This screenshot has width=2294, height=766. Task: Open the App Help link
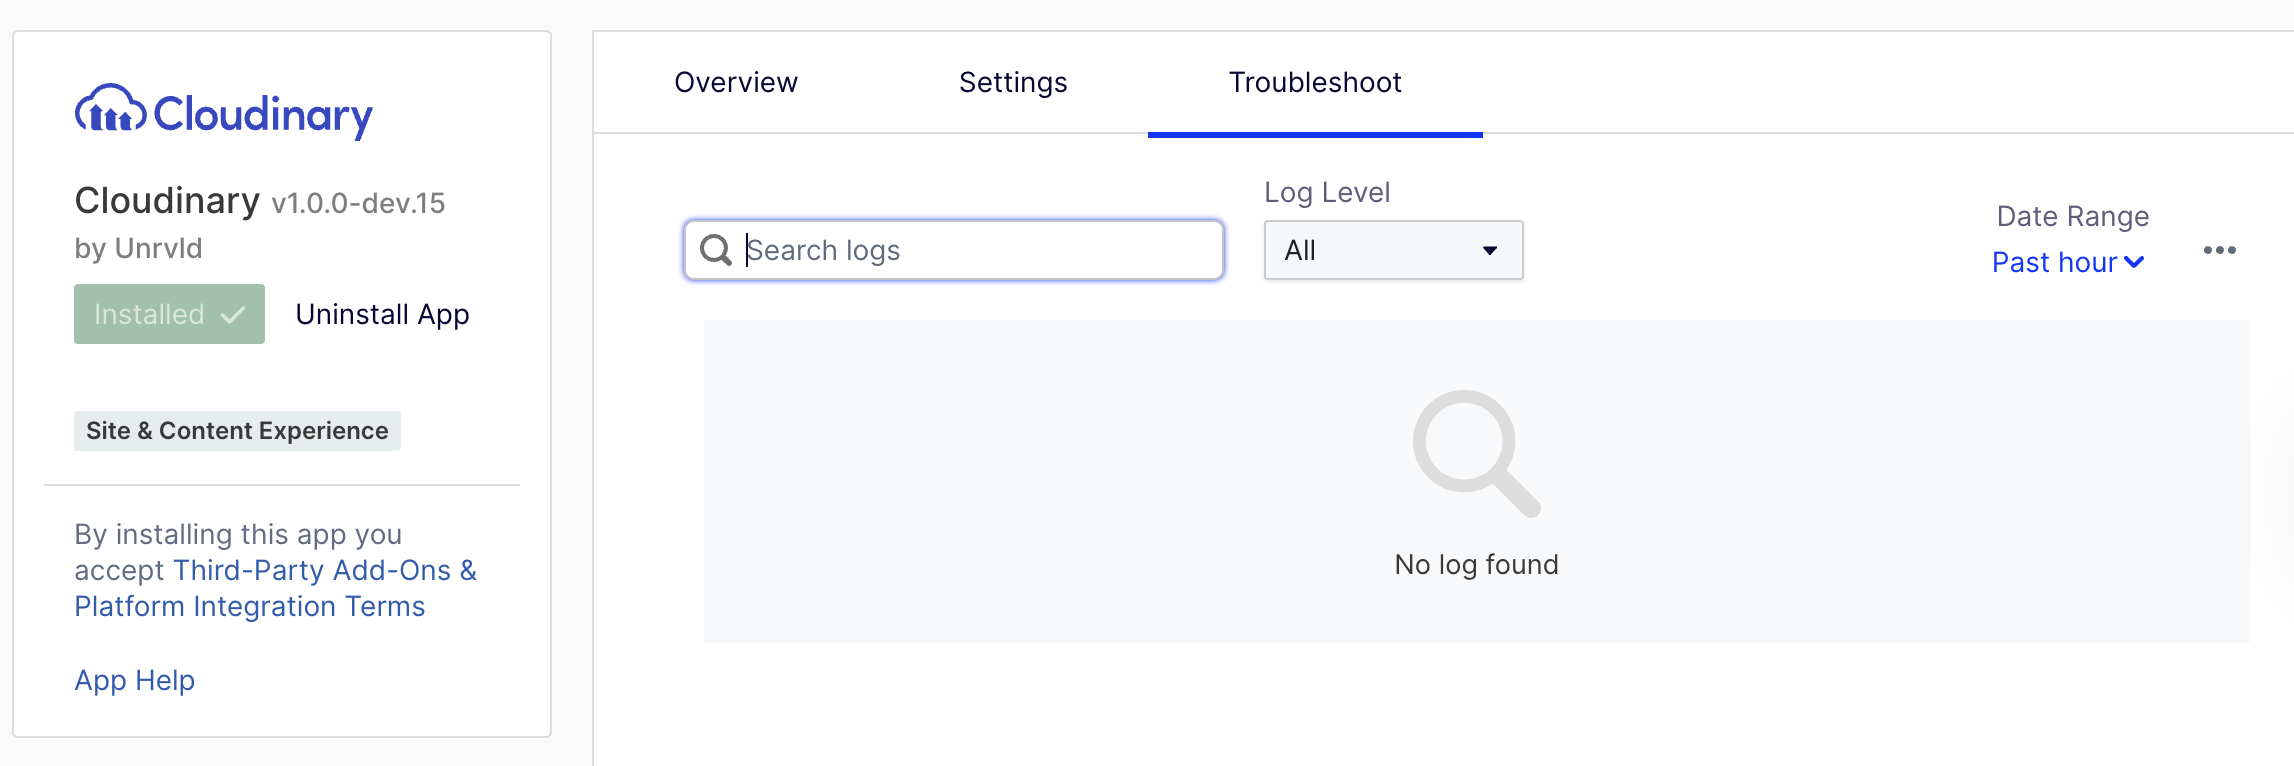point(134,680)
